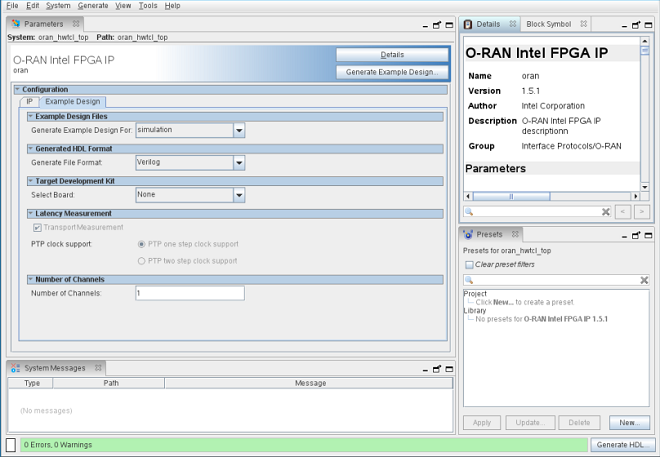Toggle the Transport Measurement checkbox
The width and height of the screenshot is (660, 457).
click(37, 228)
